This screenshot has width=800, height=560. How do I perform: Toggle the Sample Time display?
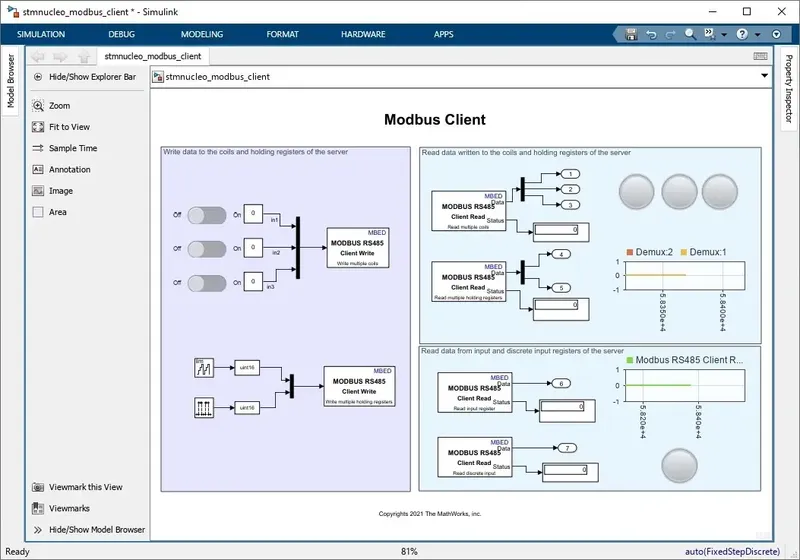pyautogui.click(x=64, y=148)
